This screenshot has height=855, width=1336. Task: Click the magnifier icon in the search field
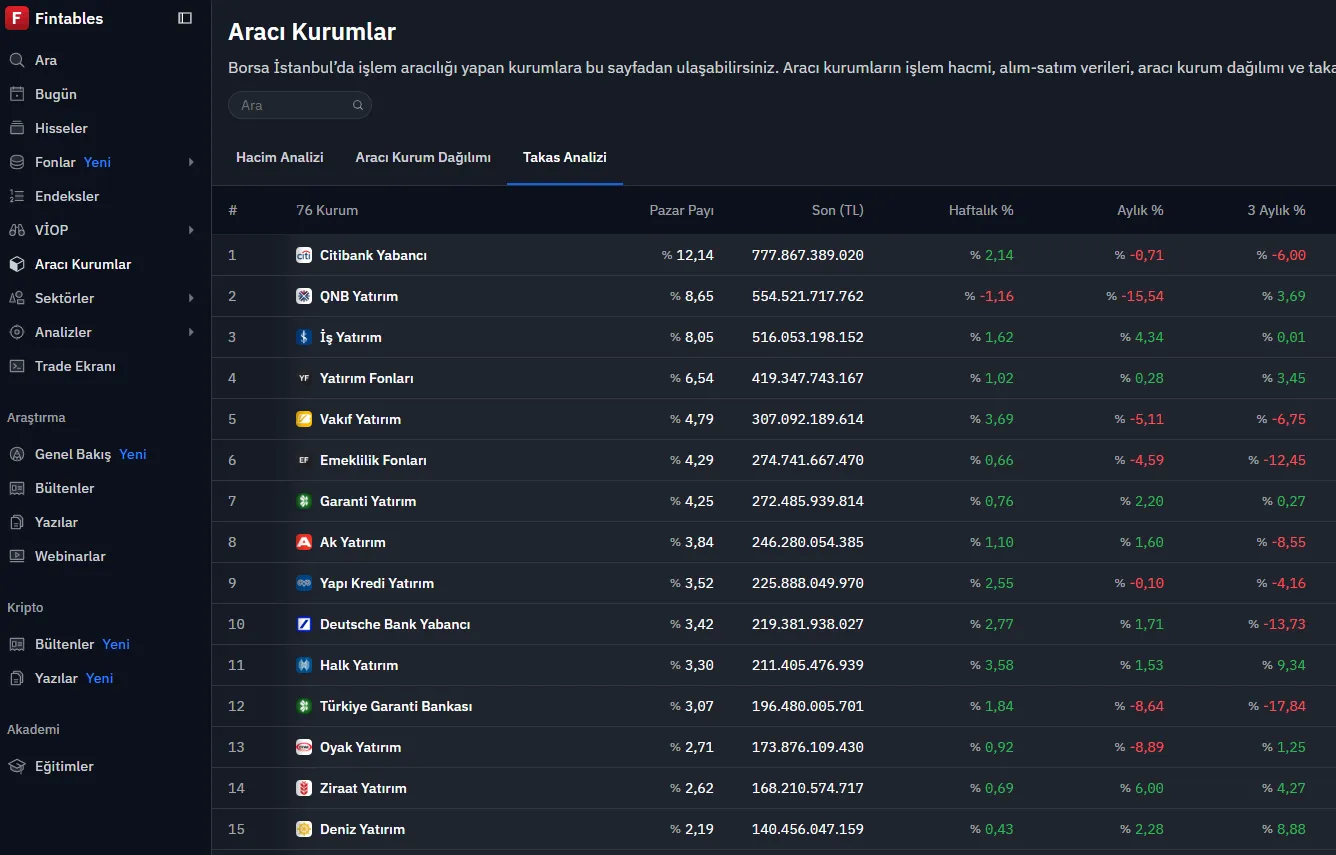(x=358, y=105)
